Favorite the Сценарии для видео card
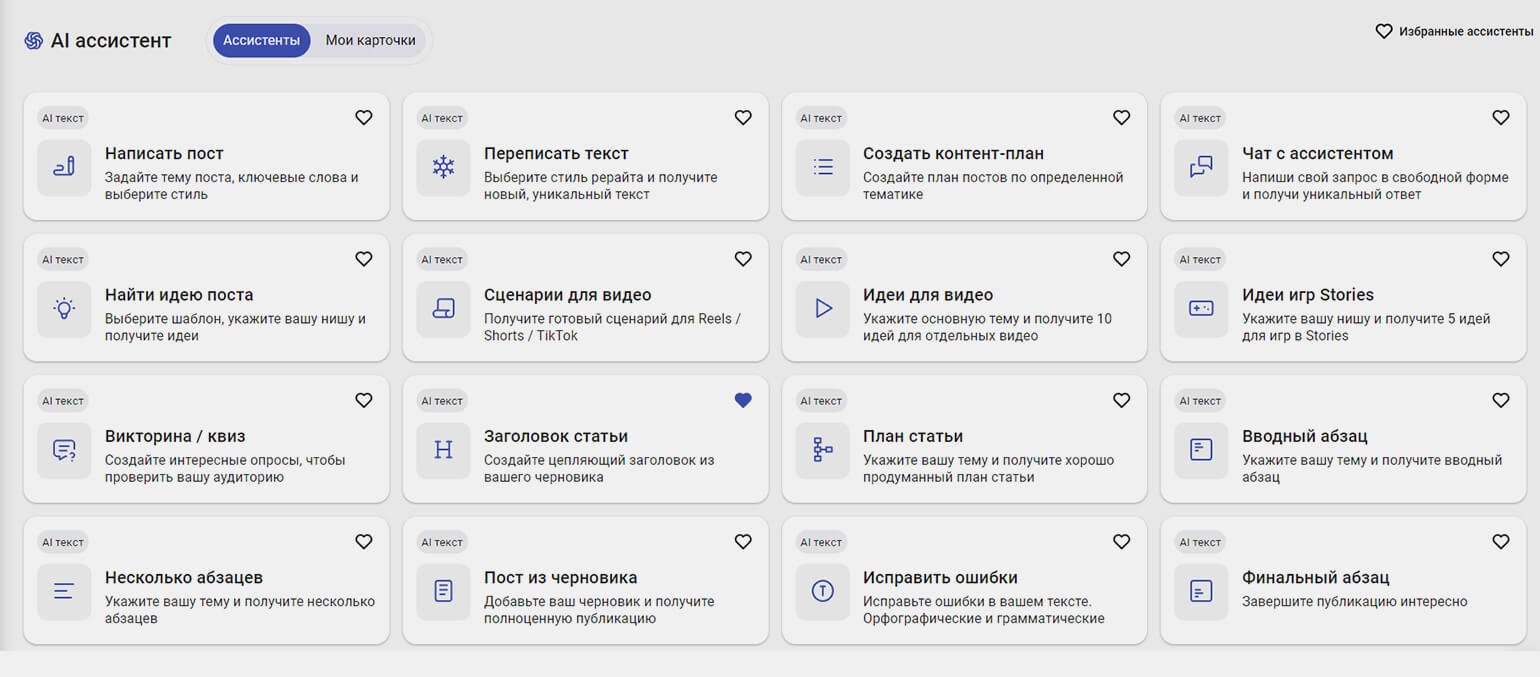1540x677 pixels. 743,259
